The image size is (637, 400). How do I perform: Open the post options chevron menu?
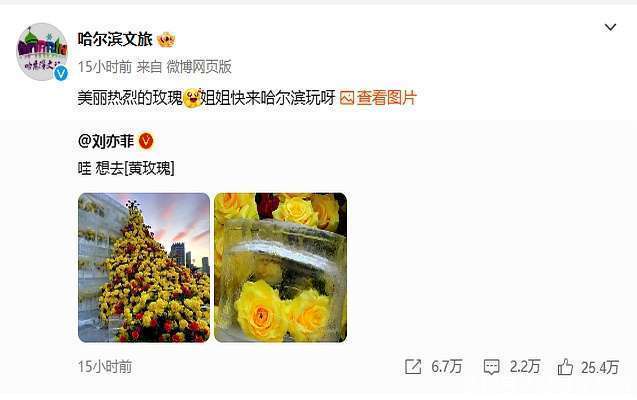(610, 27)
